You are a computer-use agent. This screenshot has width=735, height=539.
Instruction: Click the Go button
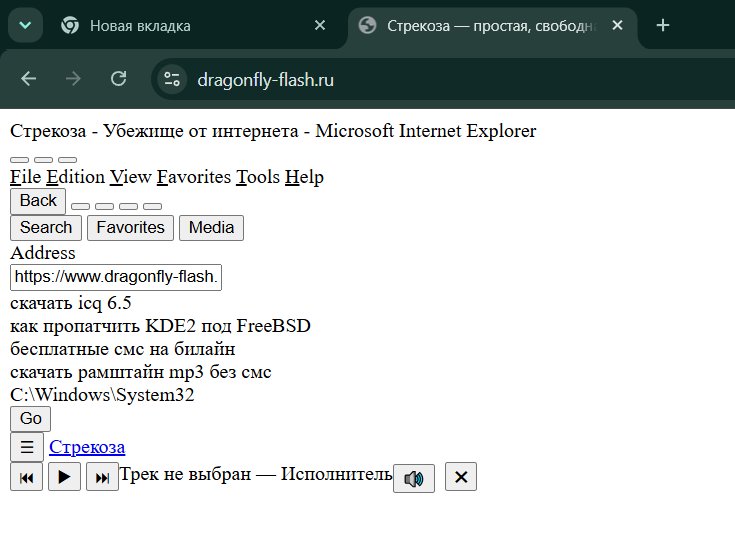pyautogui.click(x=30, y=419)
